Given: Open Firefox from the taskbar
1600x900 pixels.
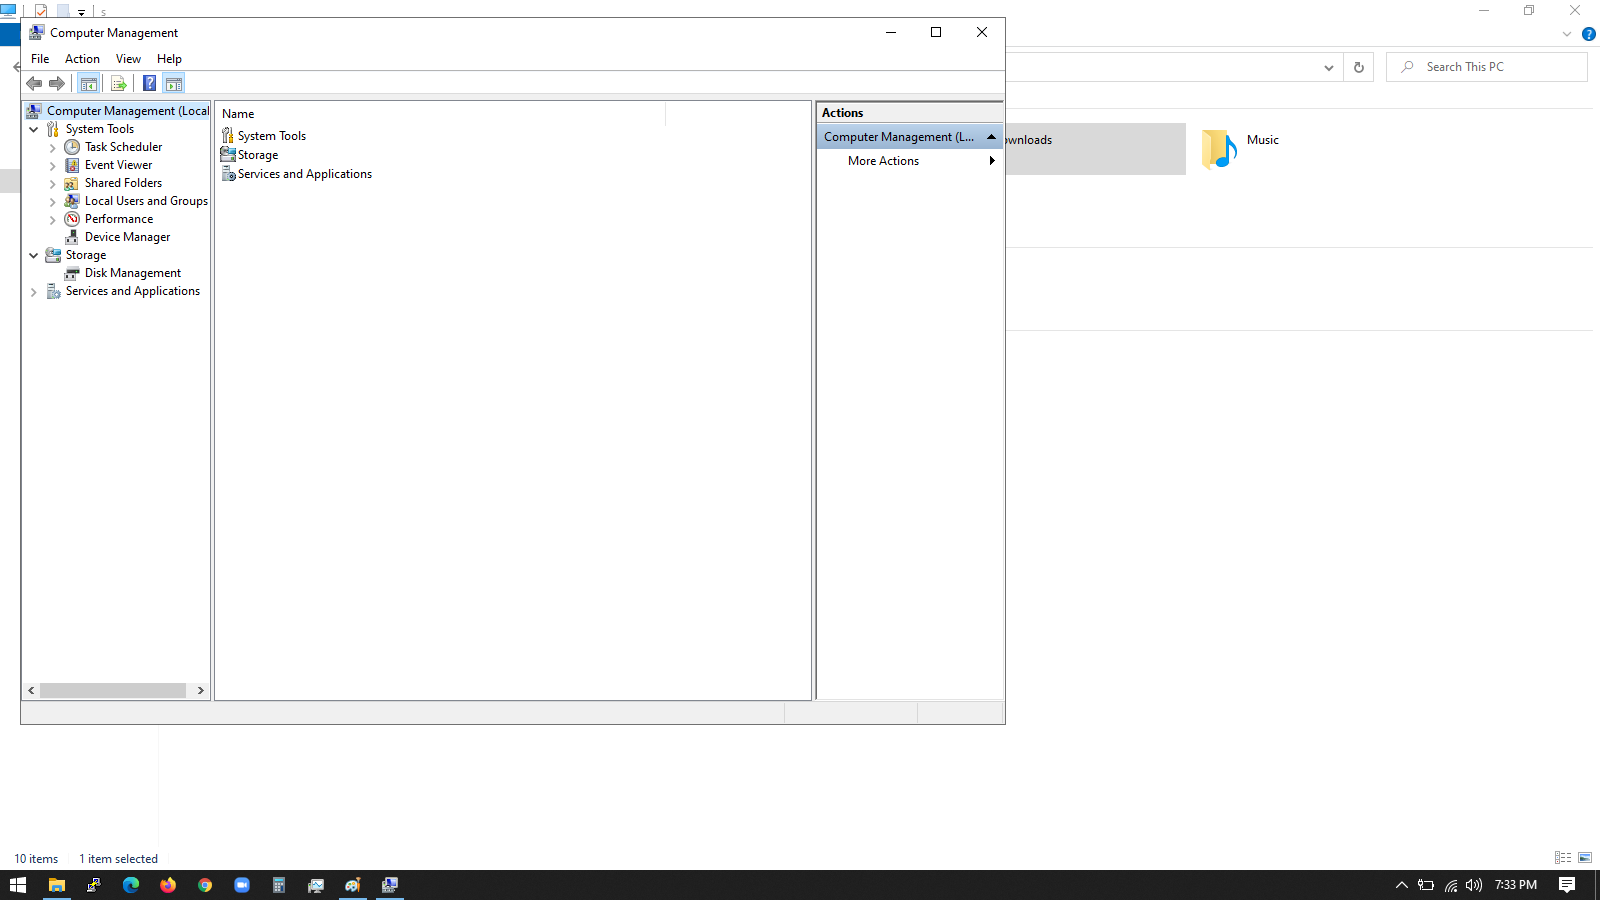Looking at the screenshot, I should [168, 885].
